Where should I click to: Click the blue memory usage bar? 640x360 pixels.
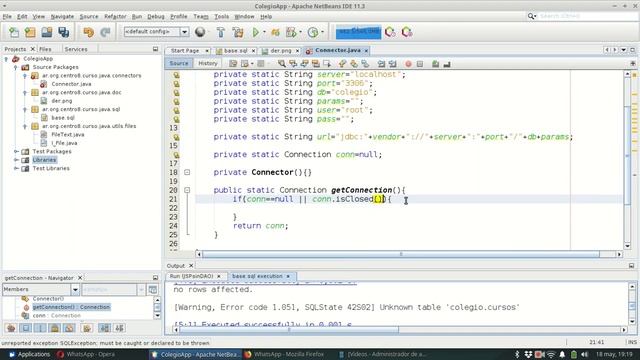pyautogui.click(x=358, y=32)
